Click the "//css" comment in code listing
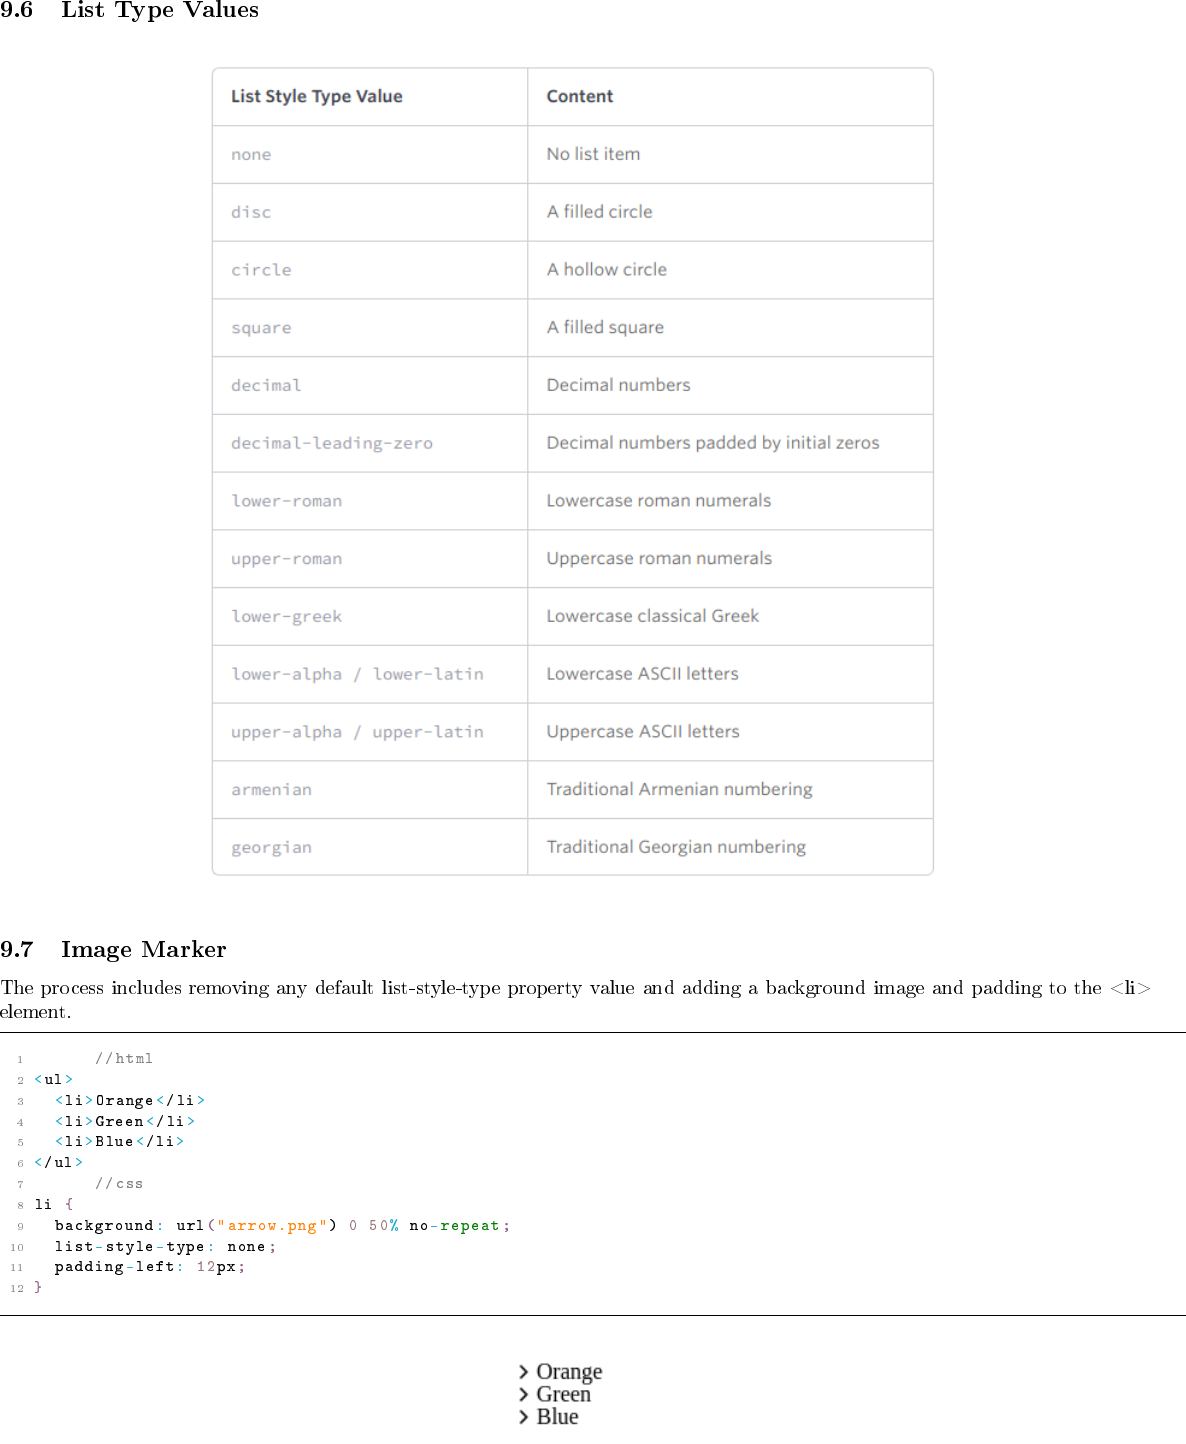The height and width of the screenshot is (1444, 1186). pyautogui.click(x=119, y=1184)
